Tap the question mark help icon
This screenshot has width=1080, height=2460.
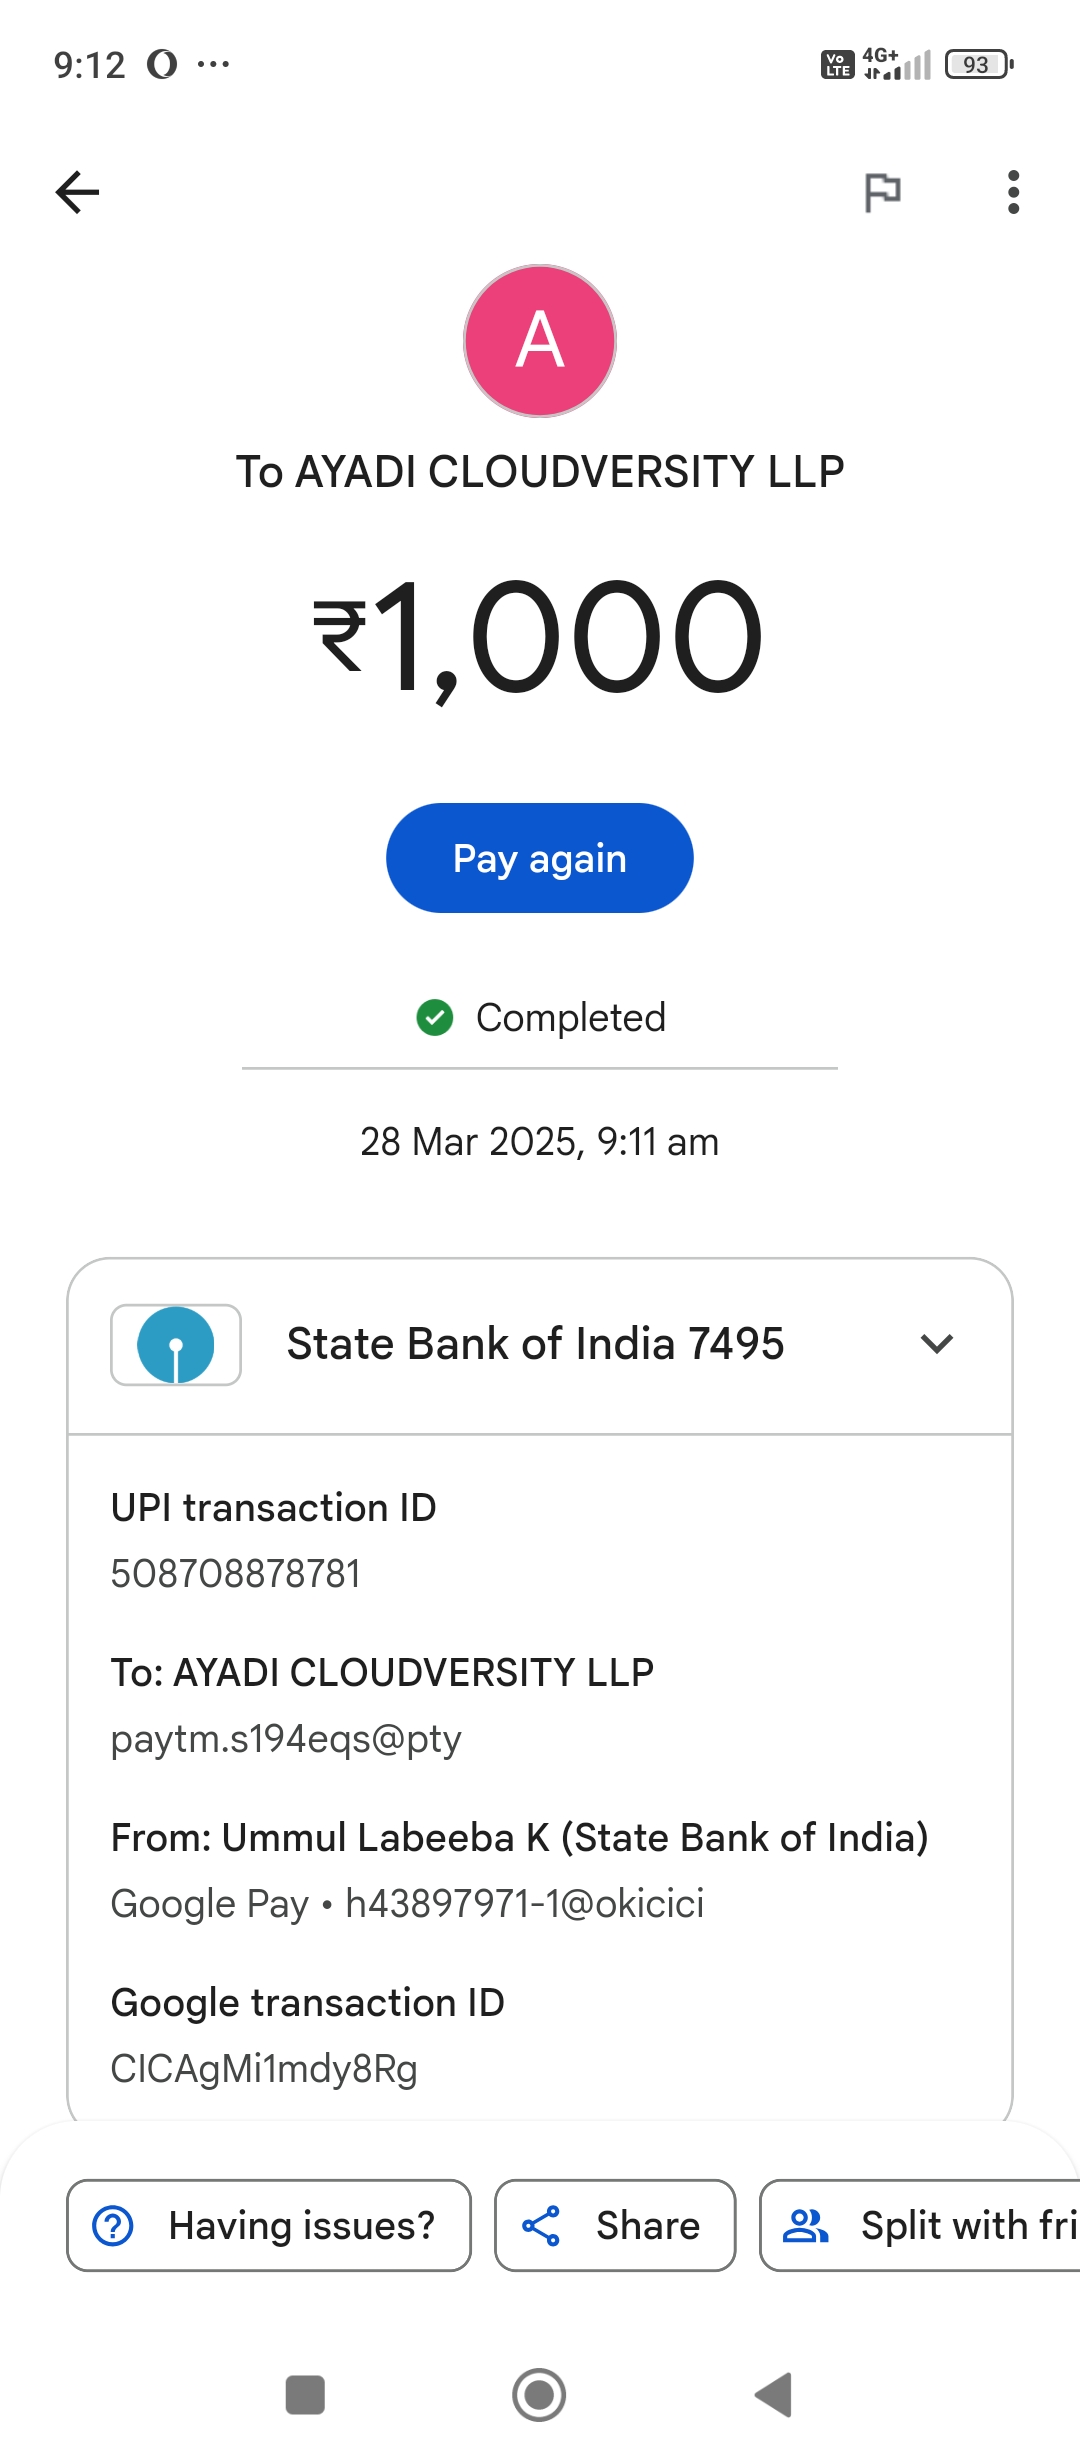[113, 2226]
